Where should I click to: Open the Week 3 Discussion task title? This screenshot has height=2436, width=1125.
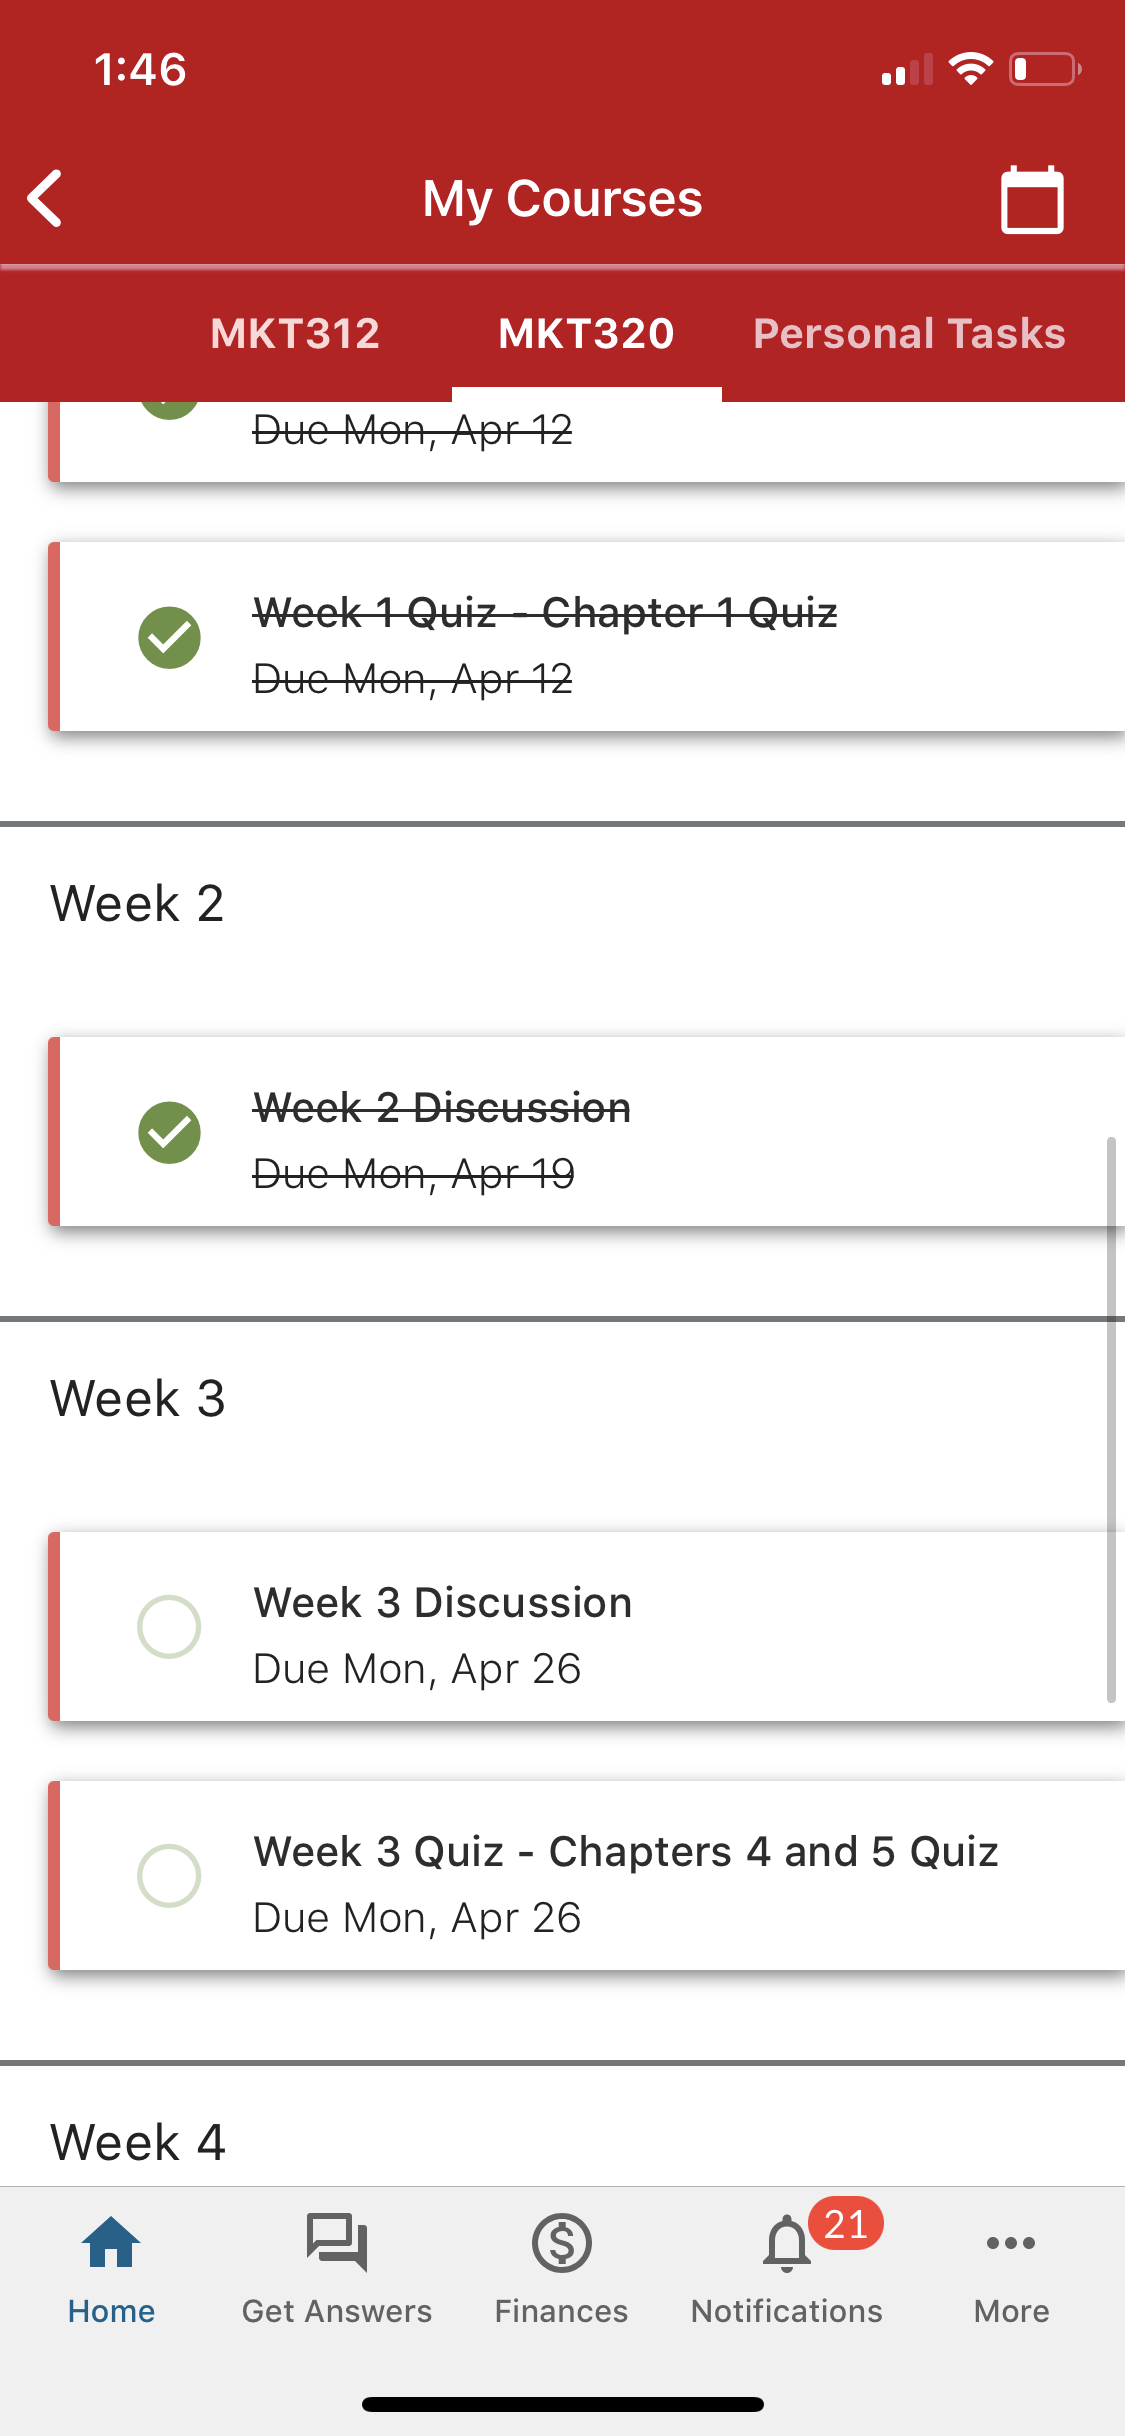tap(443, 1603)
